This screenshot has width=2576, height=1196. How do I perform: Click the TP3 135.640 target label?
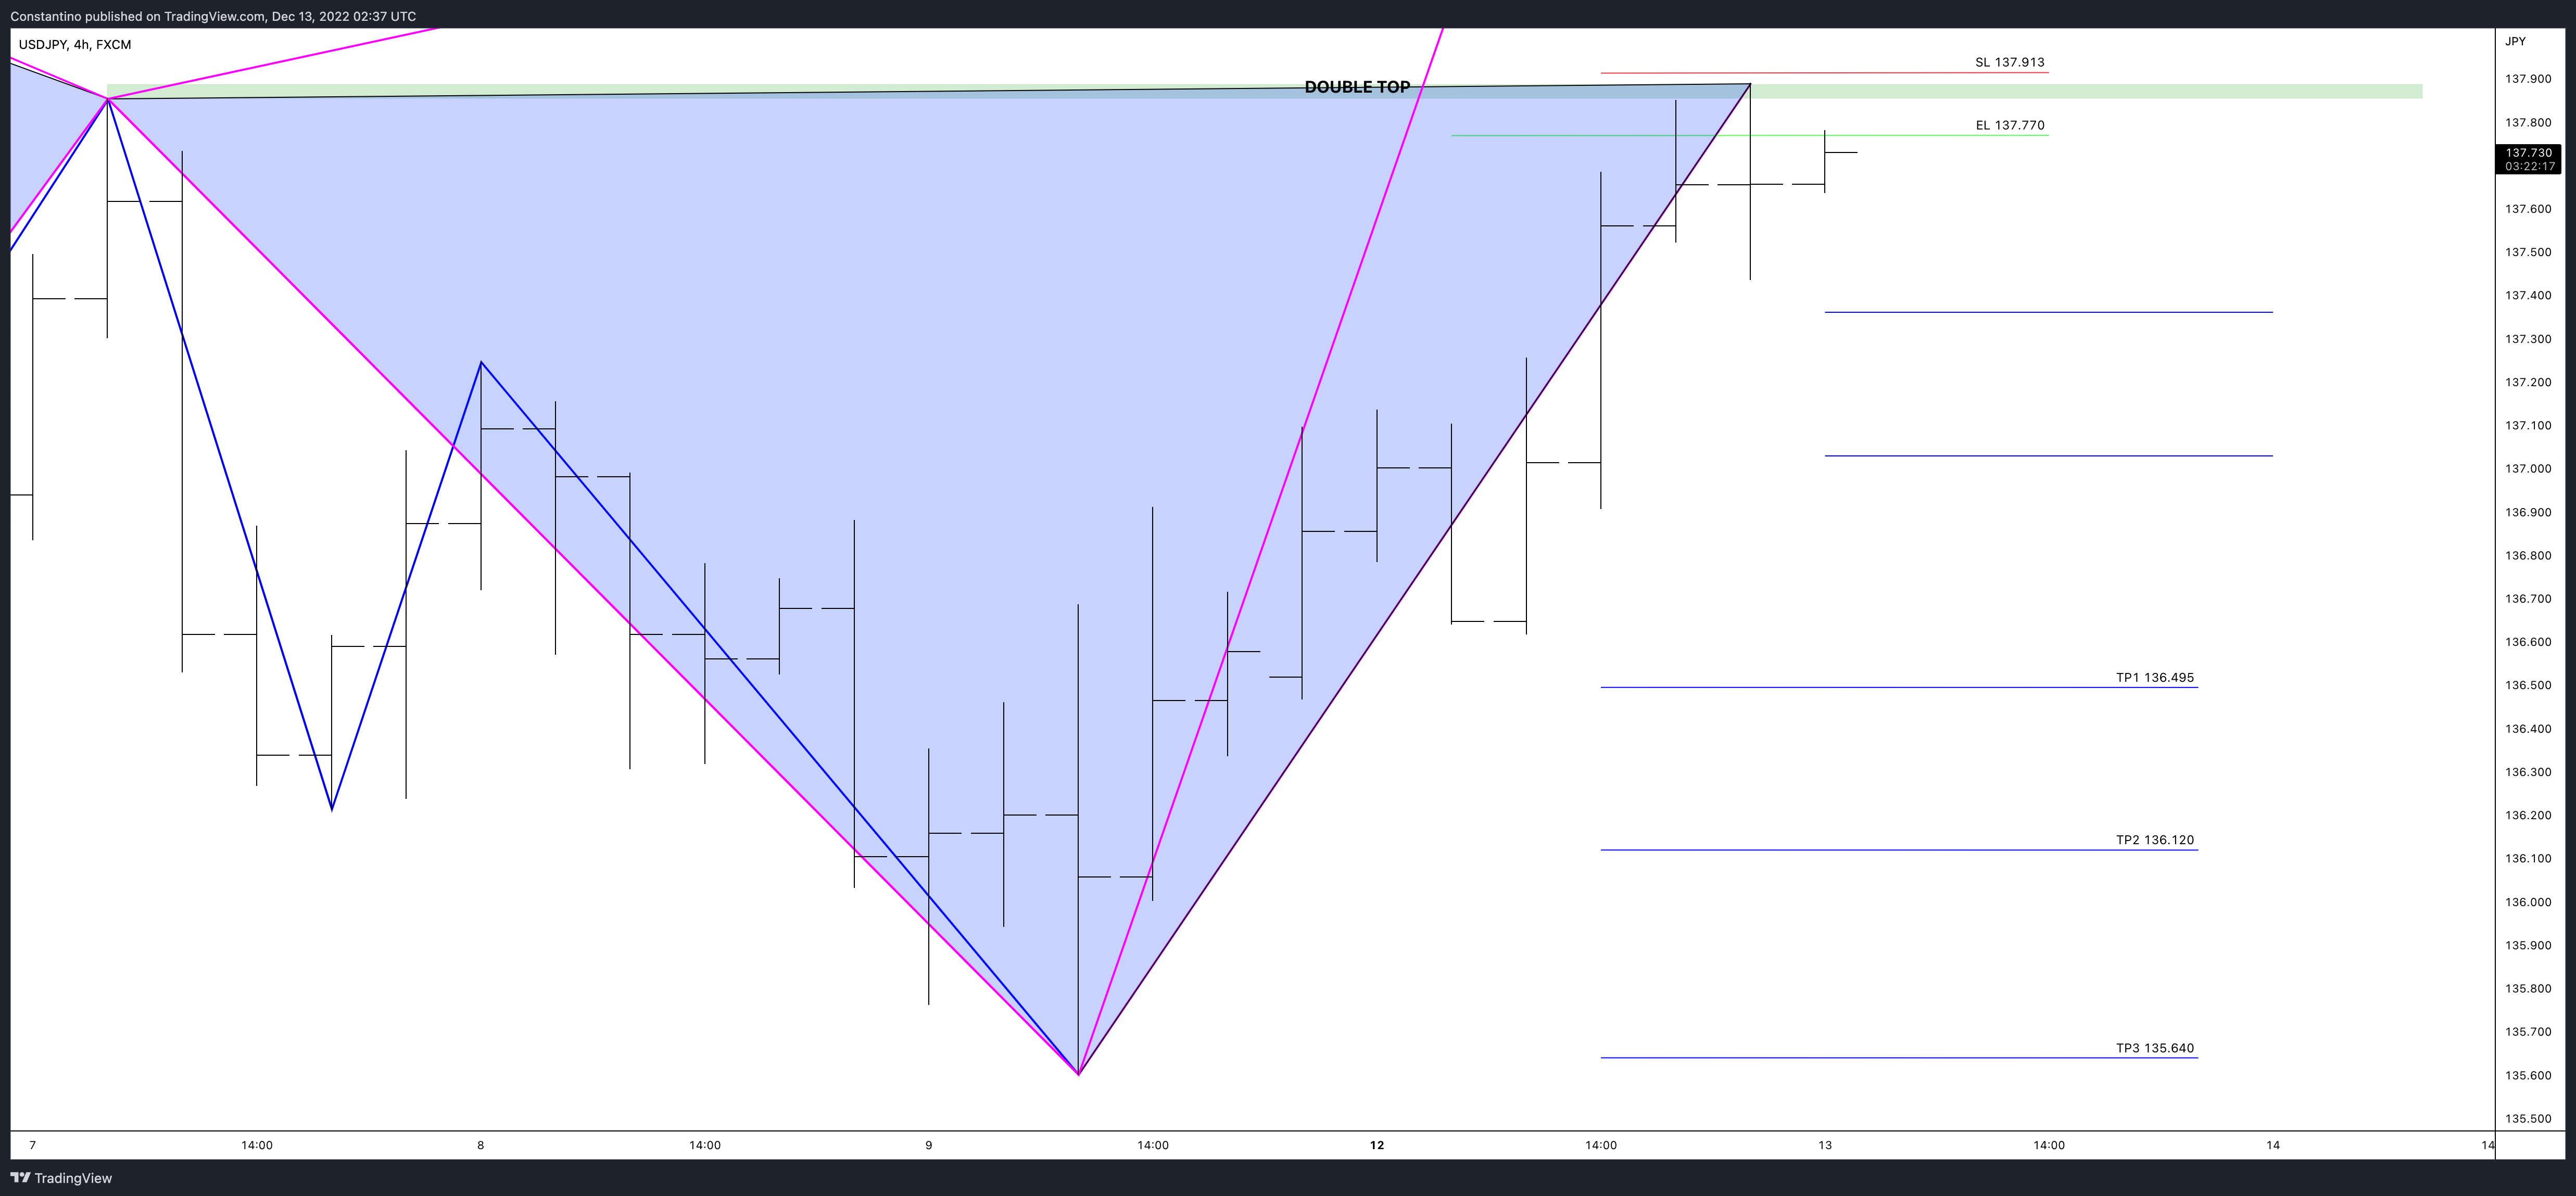[x=2154, y=1048]
